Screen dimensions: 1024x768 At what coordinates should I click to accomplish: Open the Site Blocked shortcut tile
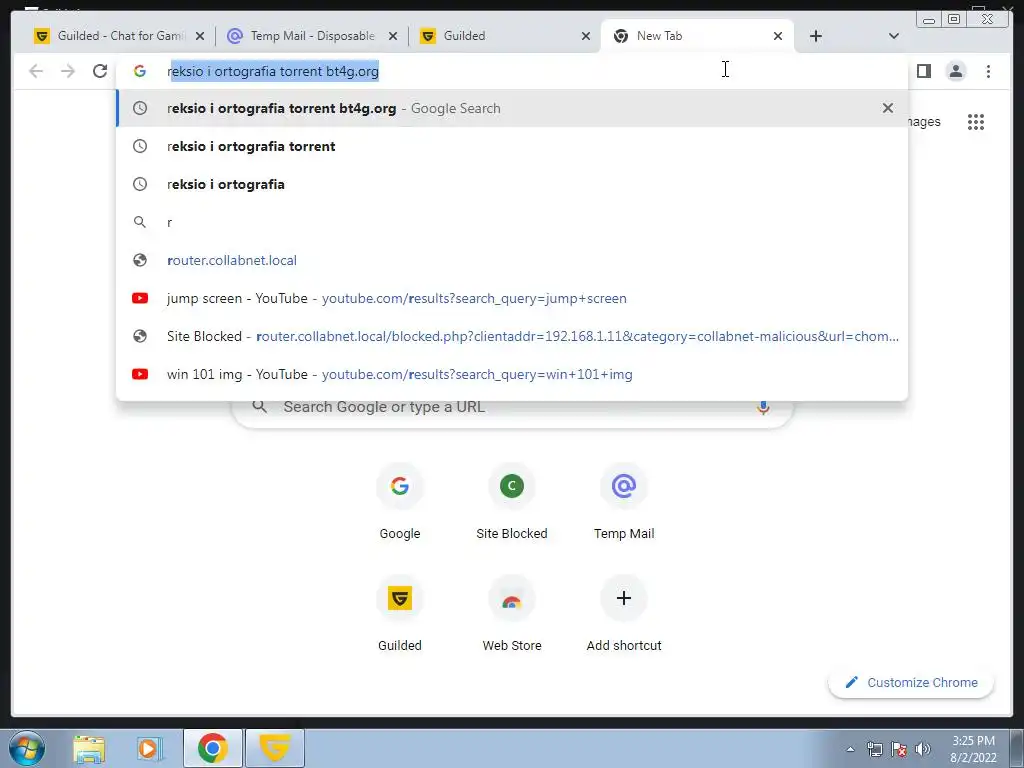pos(512,502)
